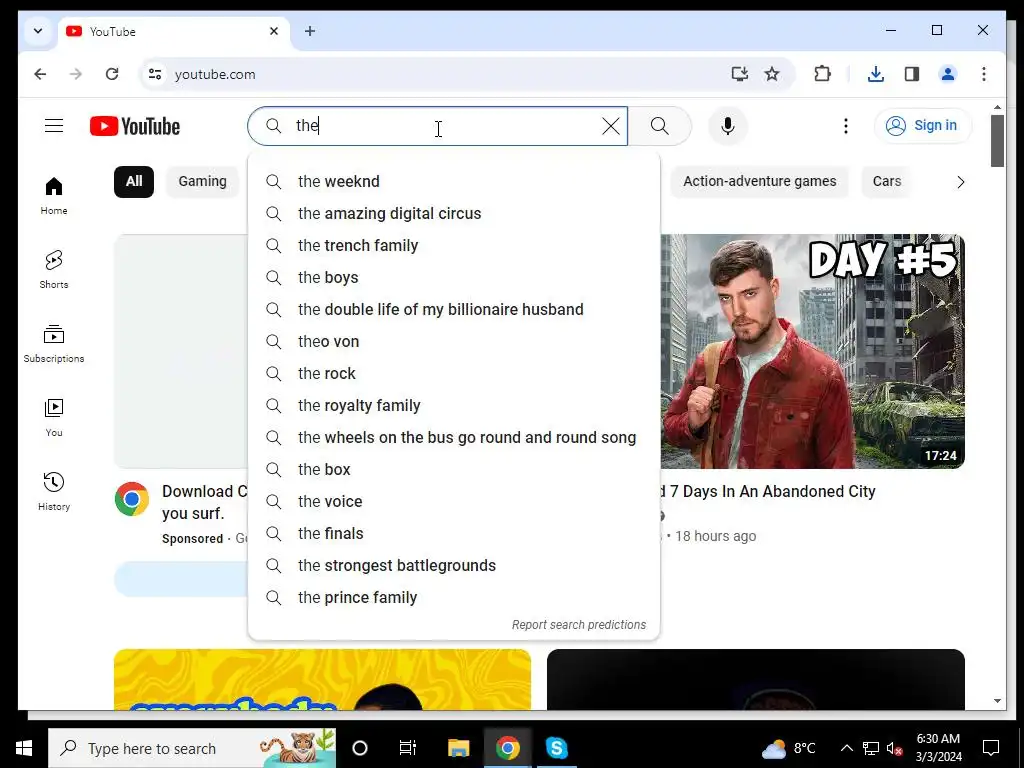Viewport: 1024px width, 768px height.
Task: Clear the search box with X
Action: (611, 126)
